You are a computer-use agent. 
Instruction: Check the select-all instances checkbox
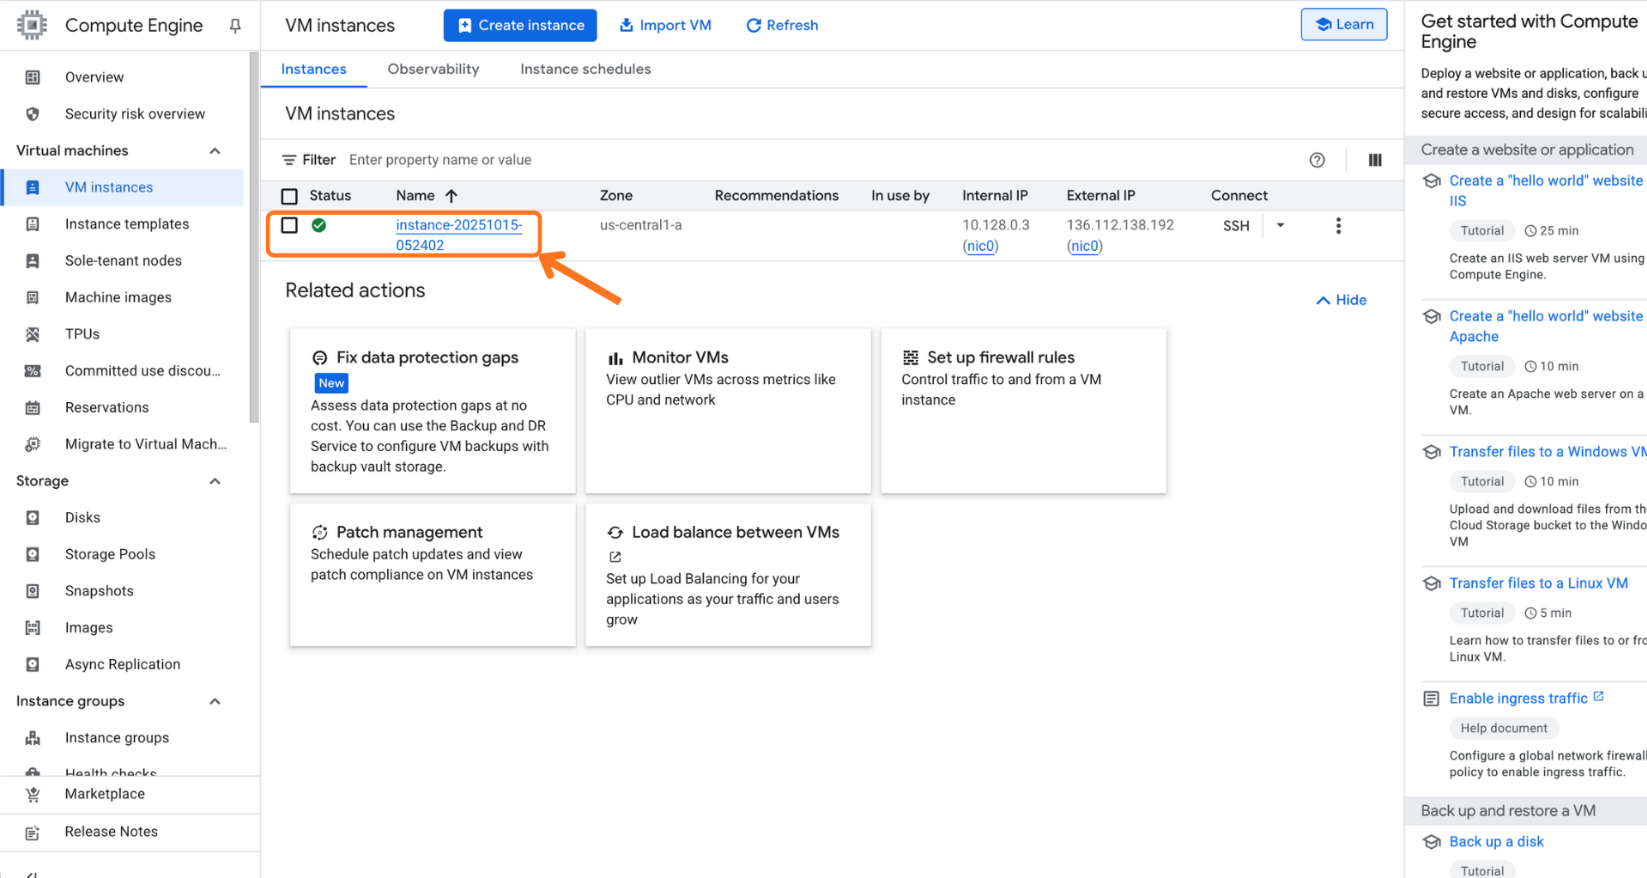pos(289,196)
